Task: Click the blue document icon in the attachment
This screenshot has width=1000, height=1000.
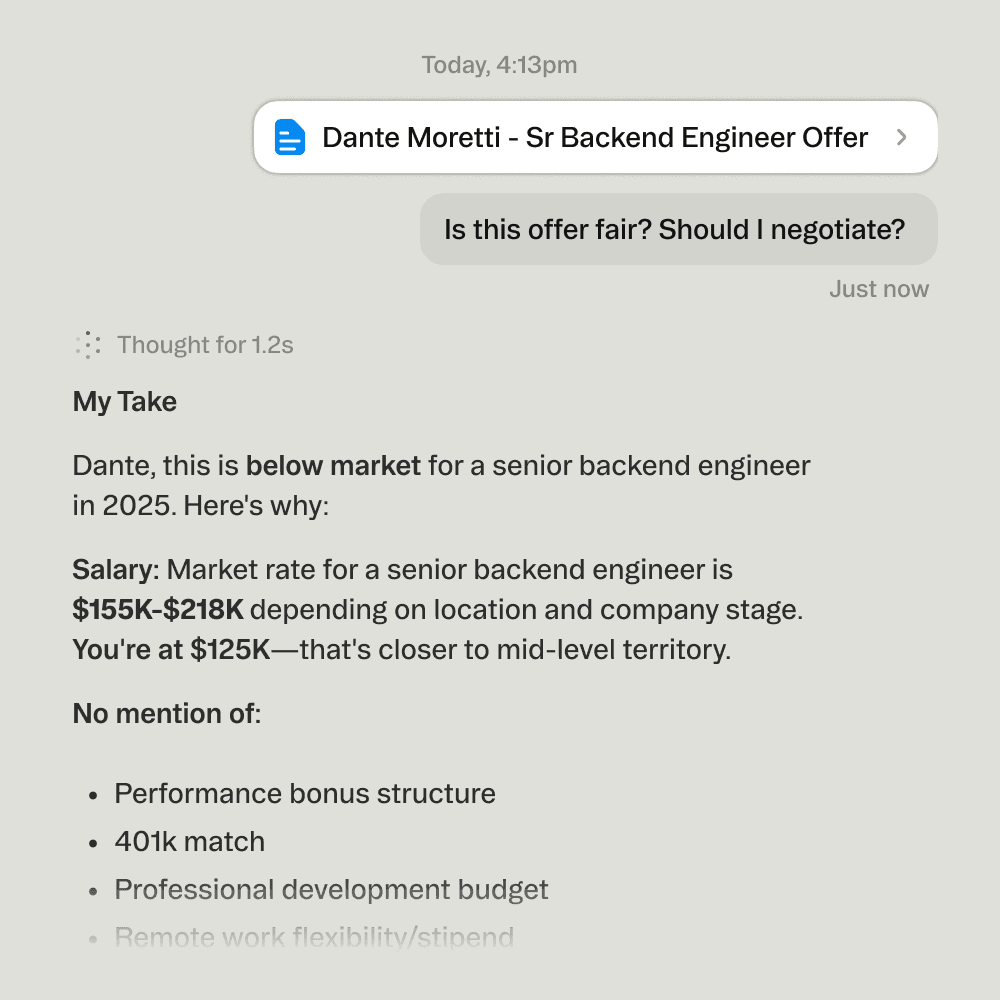Action: pyautogui.click(x=290, y=137)
